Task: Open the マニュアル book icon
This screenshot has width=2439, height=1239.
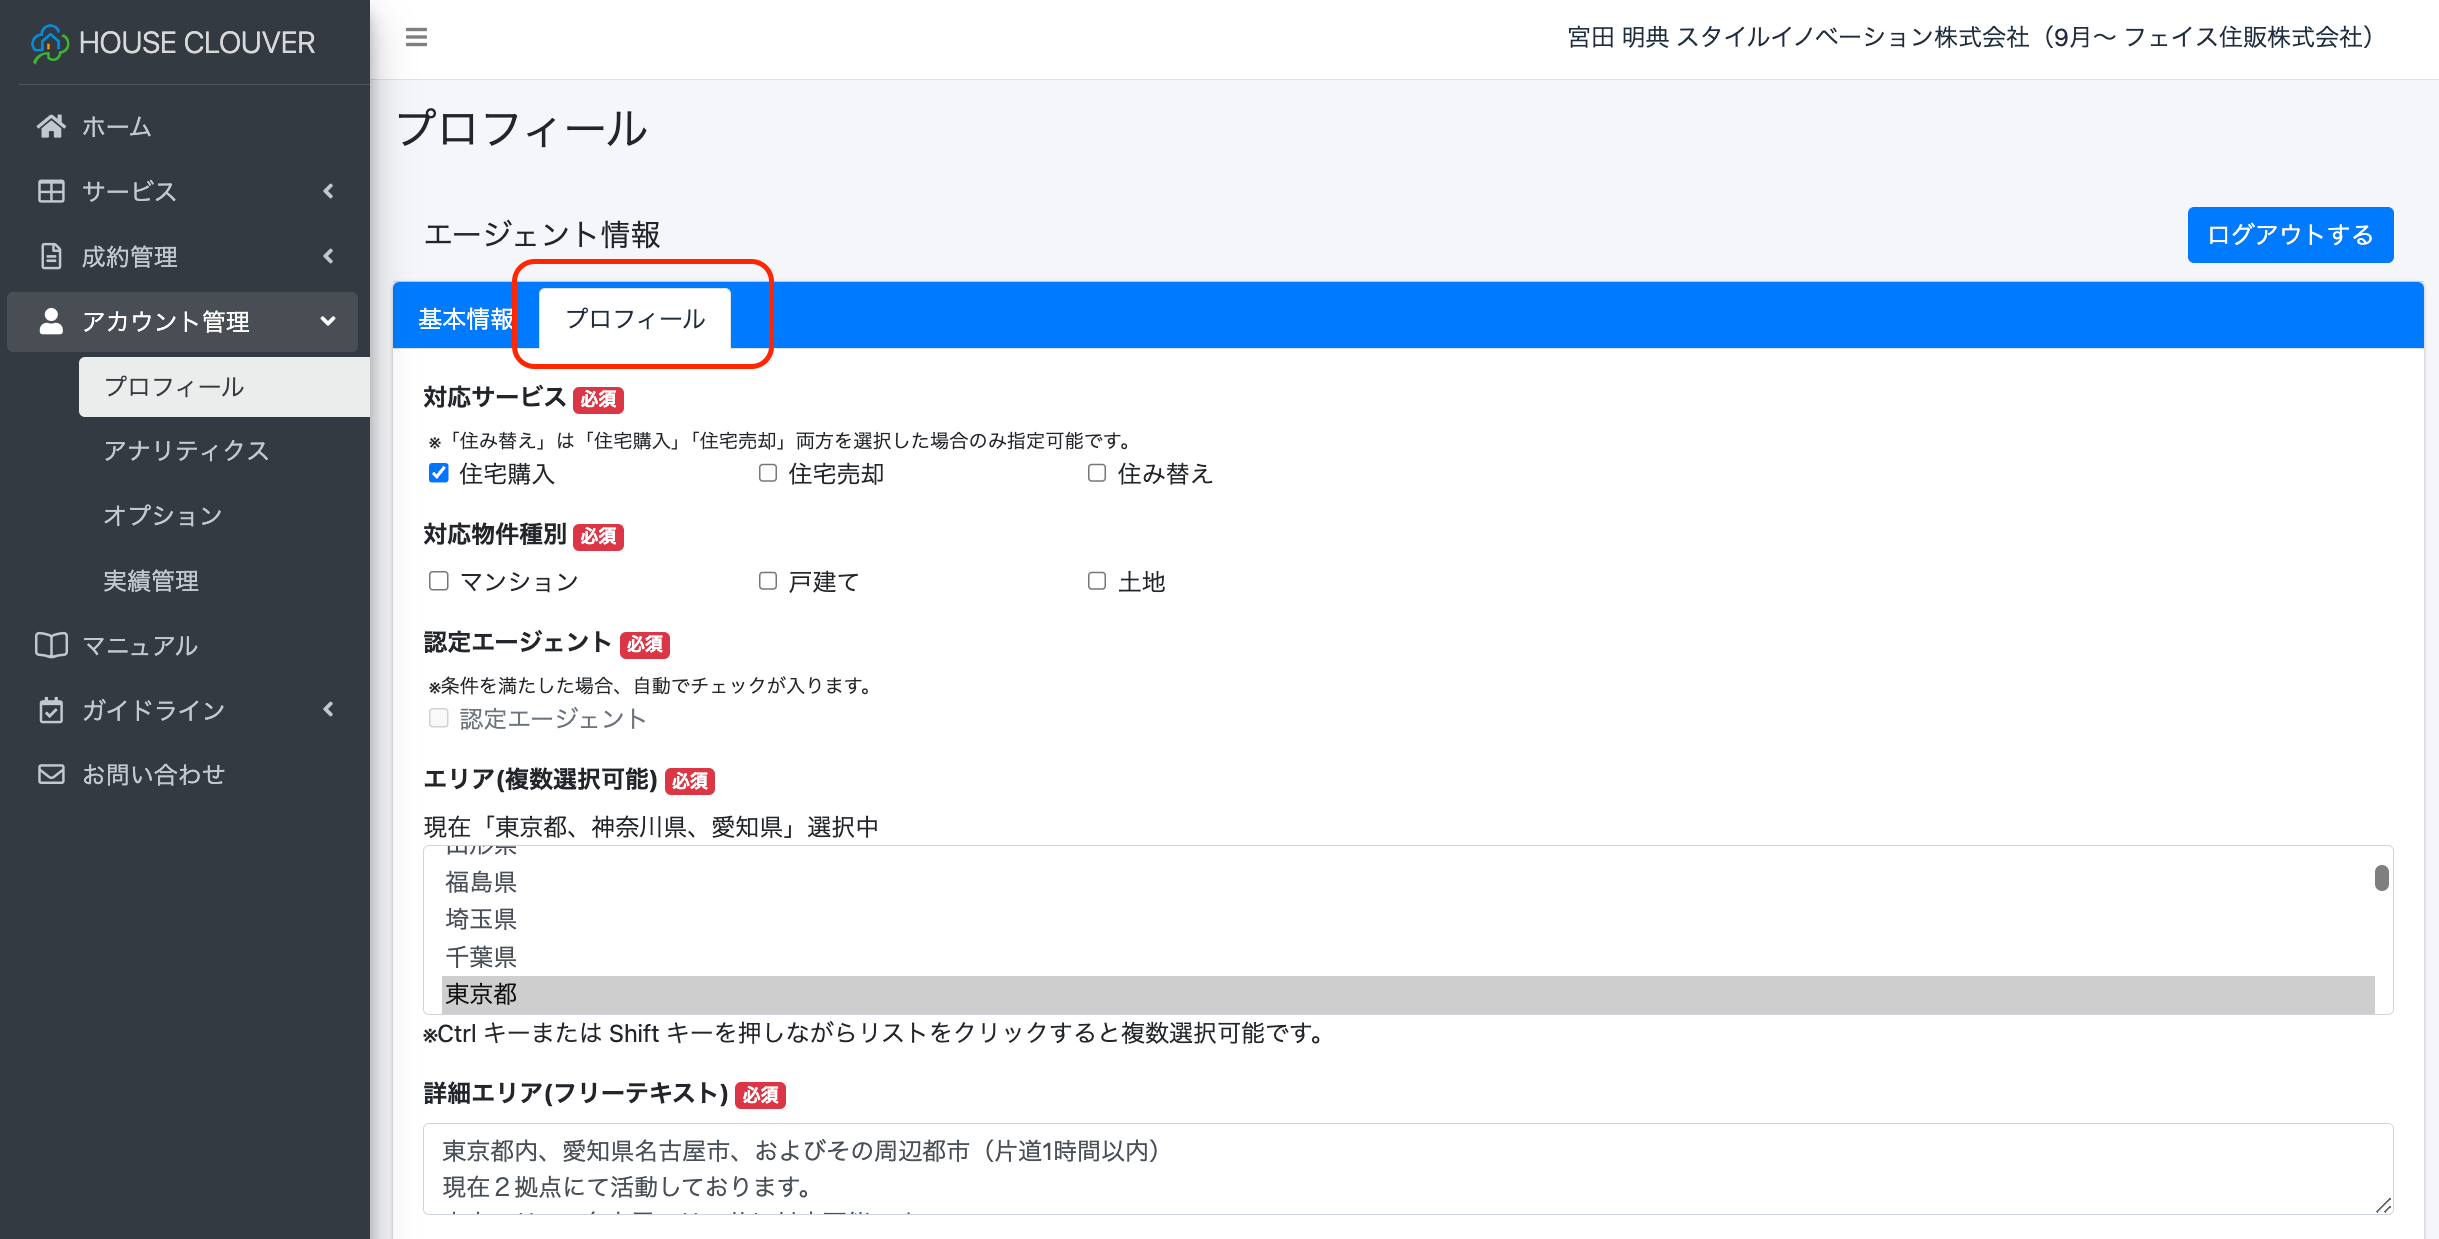Action: tap(51, 645)
